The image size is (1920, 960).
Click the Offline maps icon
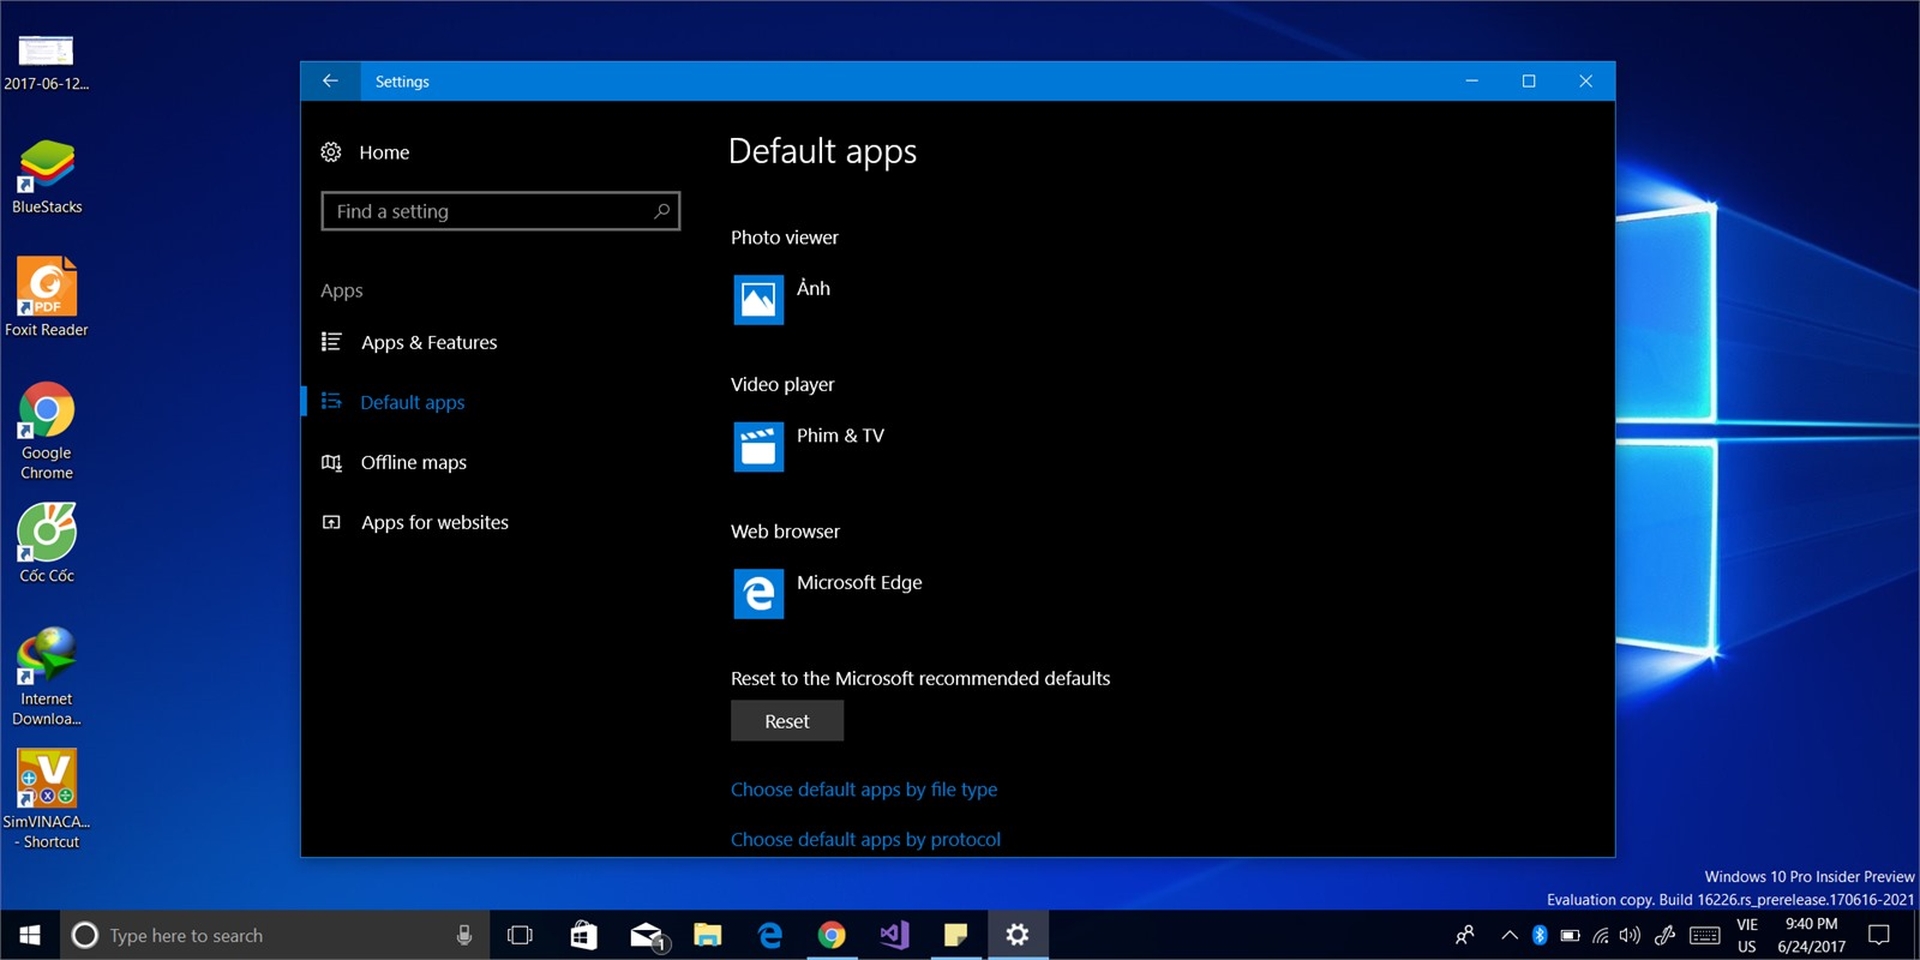[x=331, y=462]
